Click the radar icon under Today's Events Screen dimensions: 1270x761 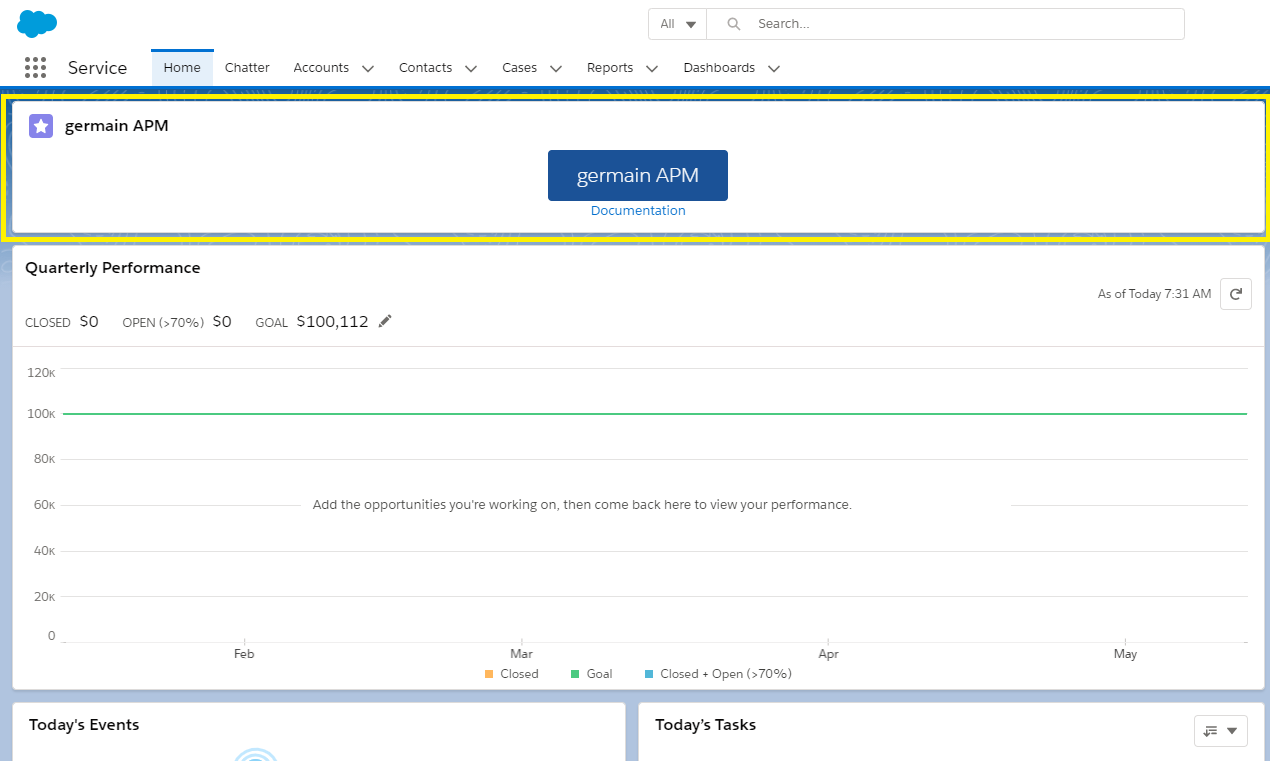pyautogui.click(x=257, y=756)
